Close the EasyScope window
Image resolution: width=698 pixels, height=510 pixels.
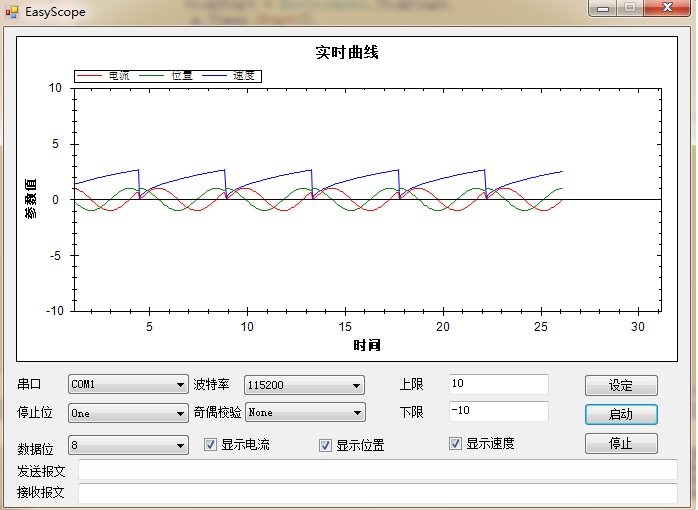pos(665,8)
